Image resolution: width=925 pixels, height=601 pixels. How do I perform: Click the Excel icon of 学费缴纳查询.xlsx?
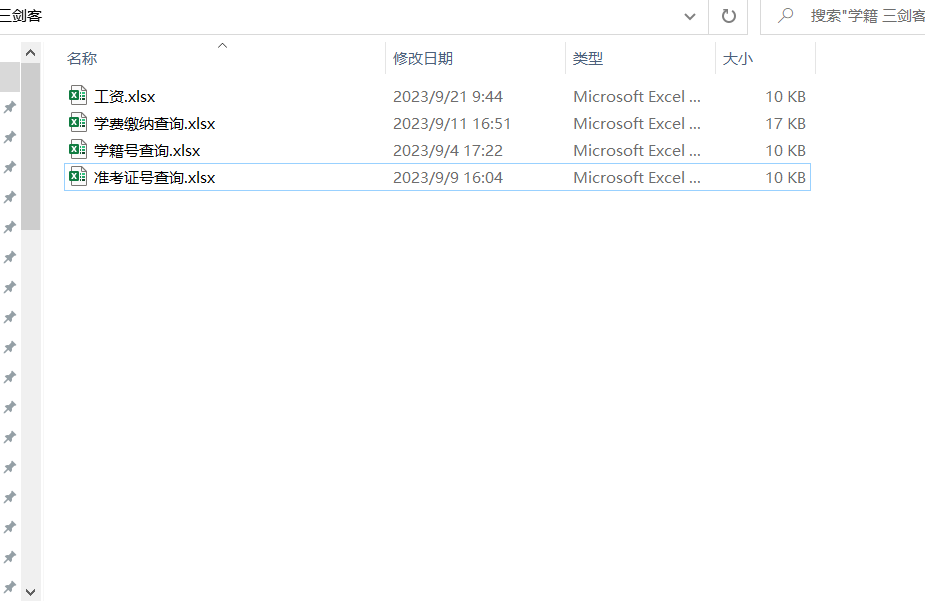78,123
